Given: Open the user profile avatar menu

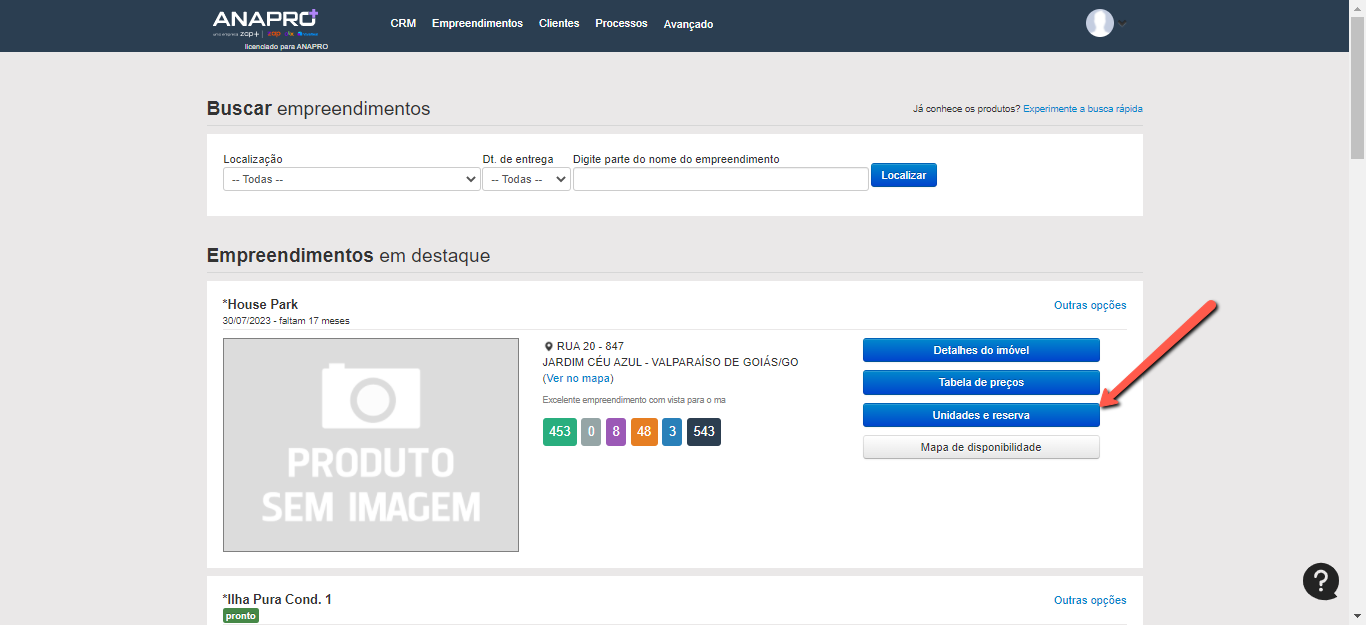Looking at the screenshot, I should (x=1100, y=23).
